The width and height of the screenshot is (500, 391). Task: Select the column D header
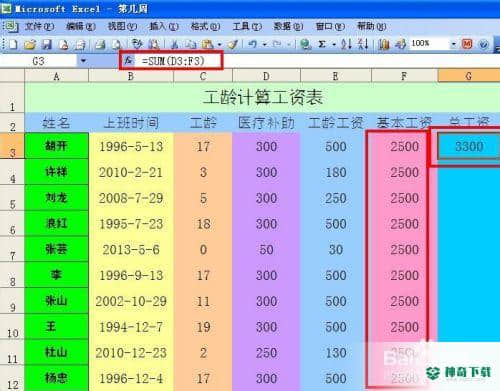pos(266,76)
